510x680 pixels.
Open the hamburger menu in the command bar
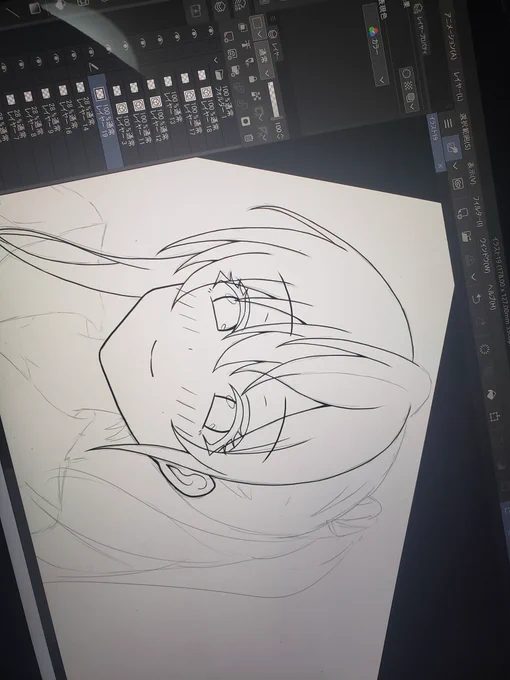coord(448,124)
